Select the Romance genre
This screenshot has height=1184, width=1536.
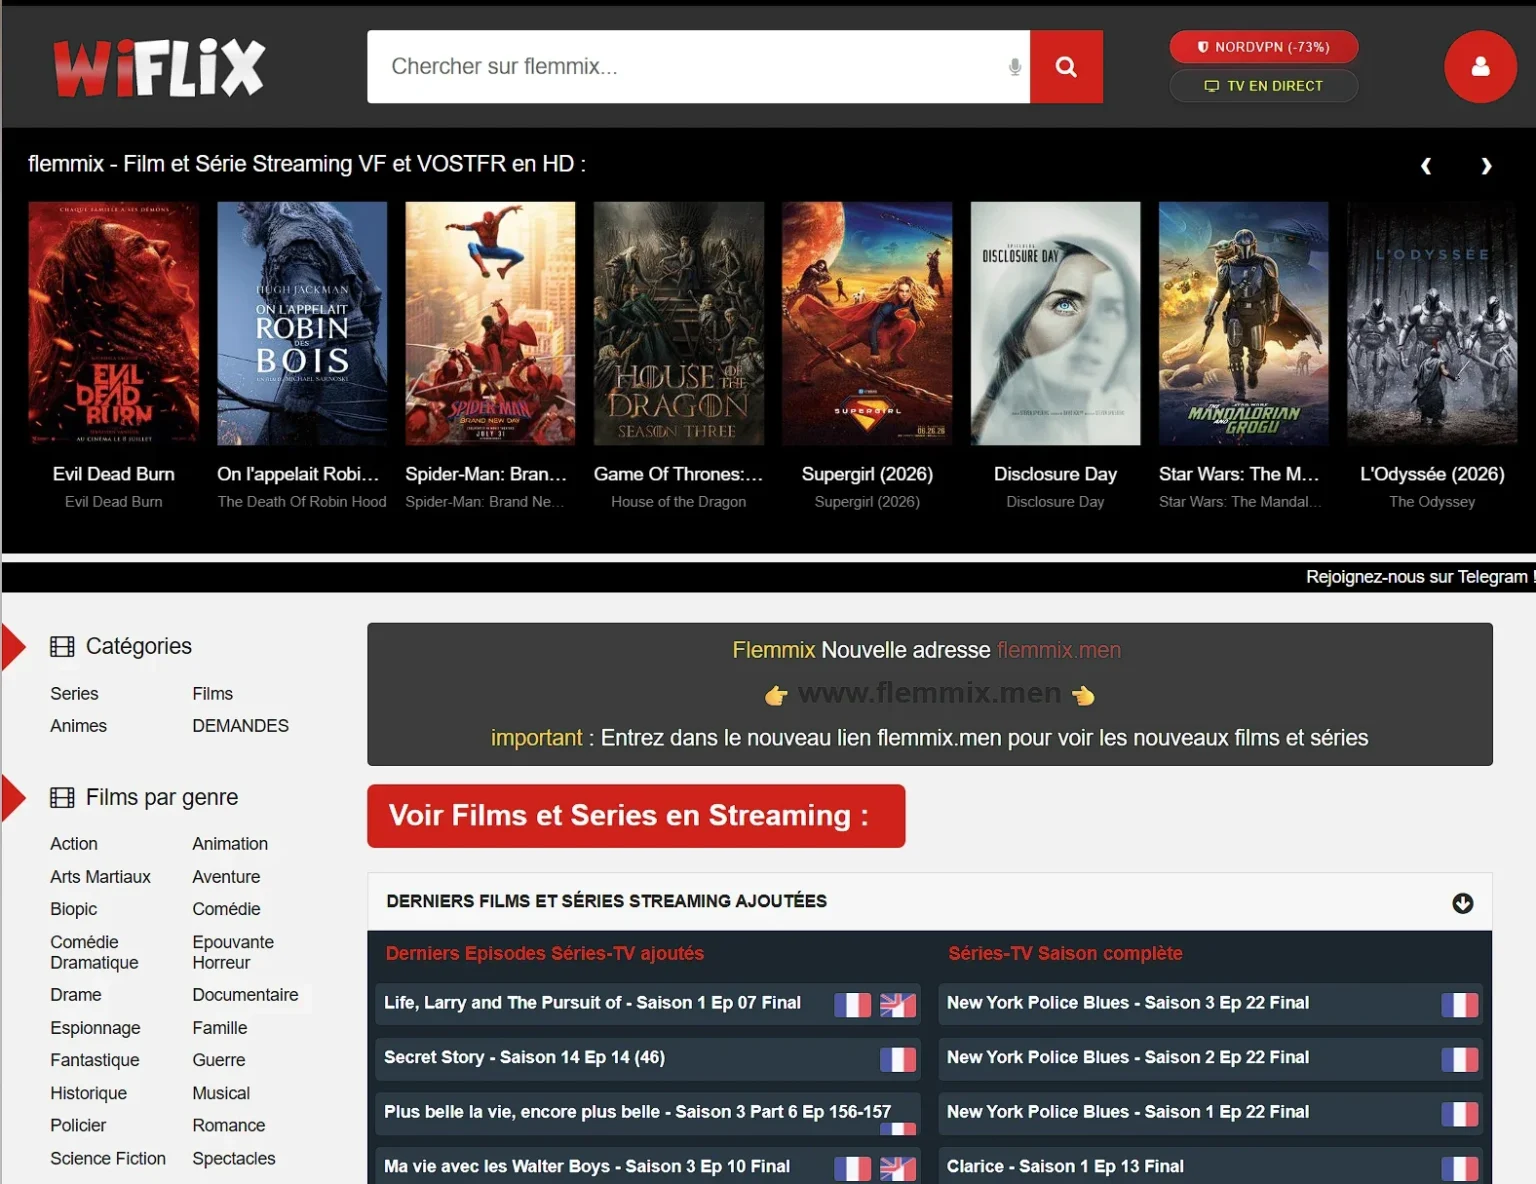coord(228,1126)
